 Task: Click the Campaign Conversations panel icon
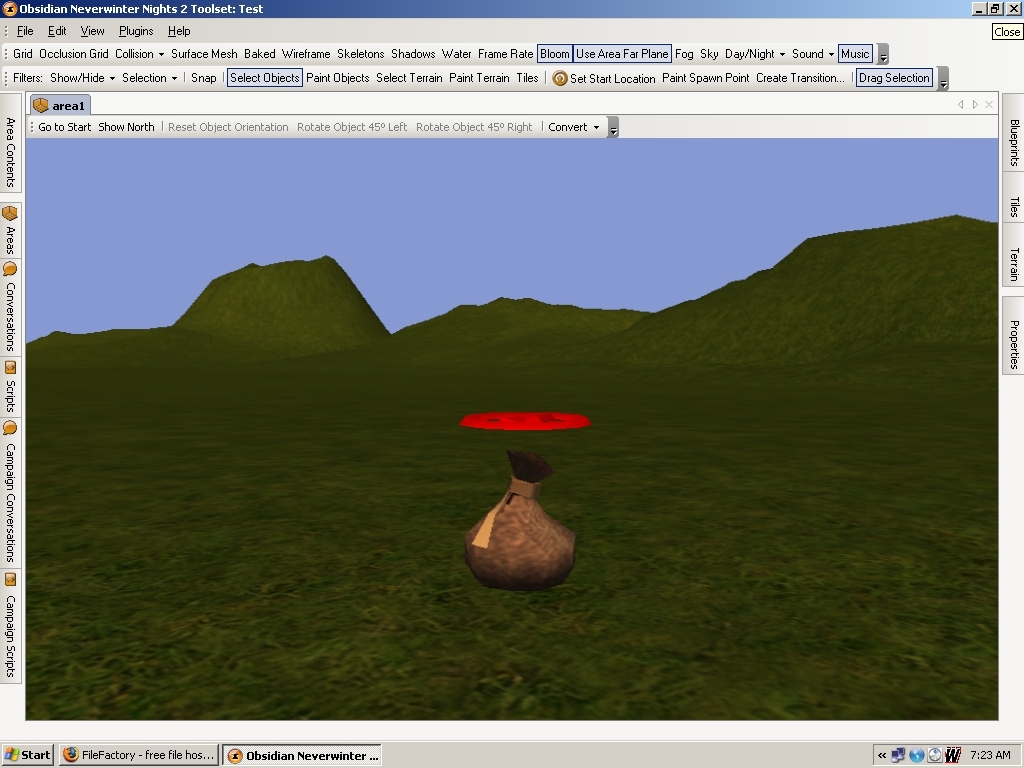coord(10,428)
